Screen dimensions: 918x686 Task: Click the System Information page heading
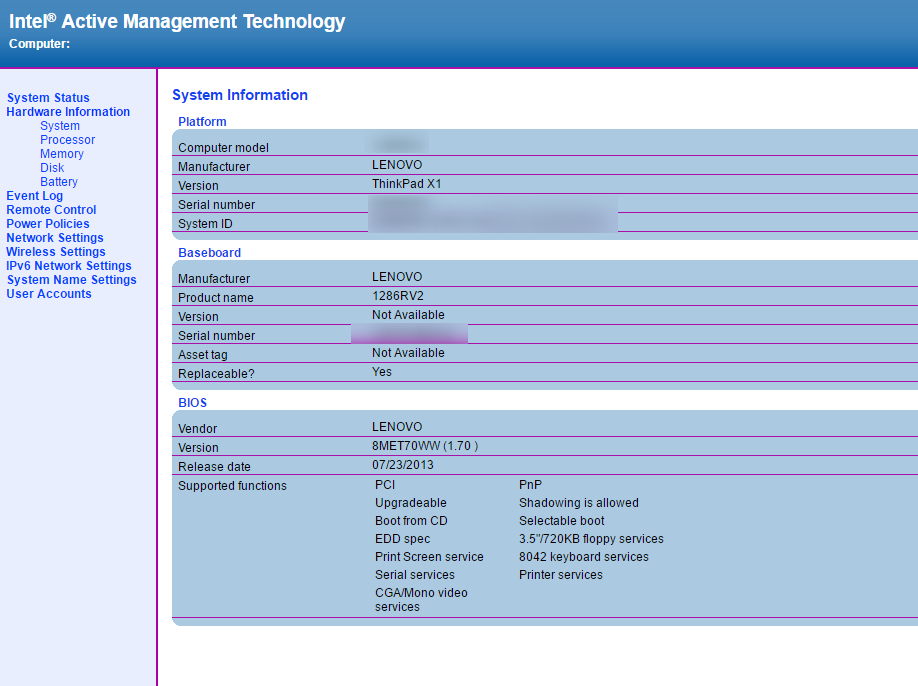pyautogui.click(x=240, y=95)
